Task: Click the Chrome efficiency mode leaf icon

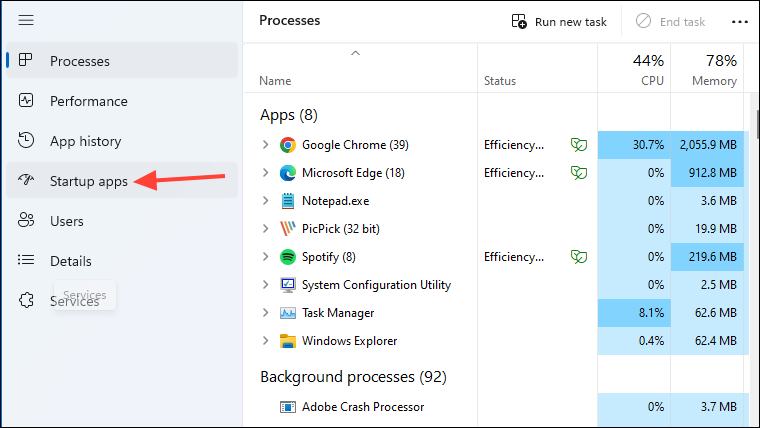Action: (578, 145)
